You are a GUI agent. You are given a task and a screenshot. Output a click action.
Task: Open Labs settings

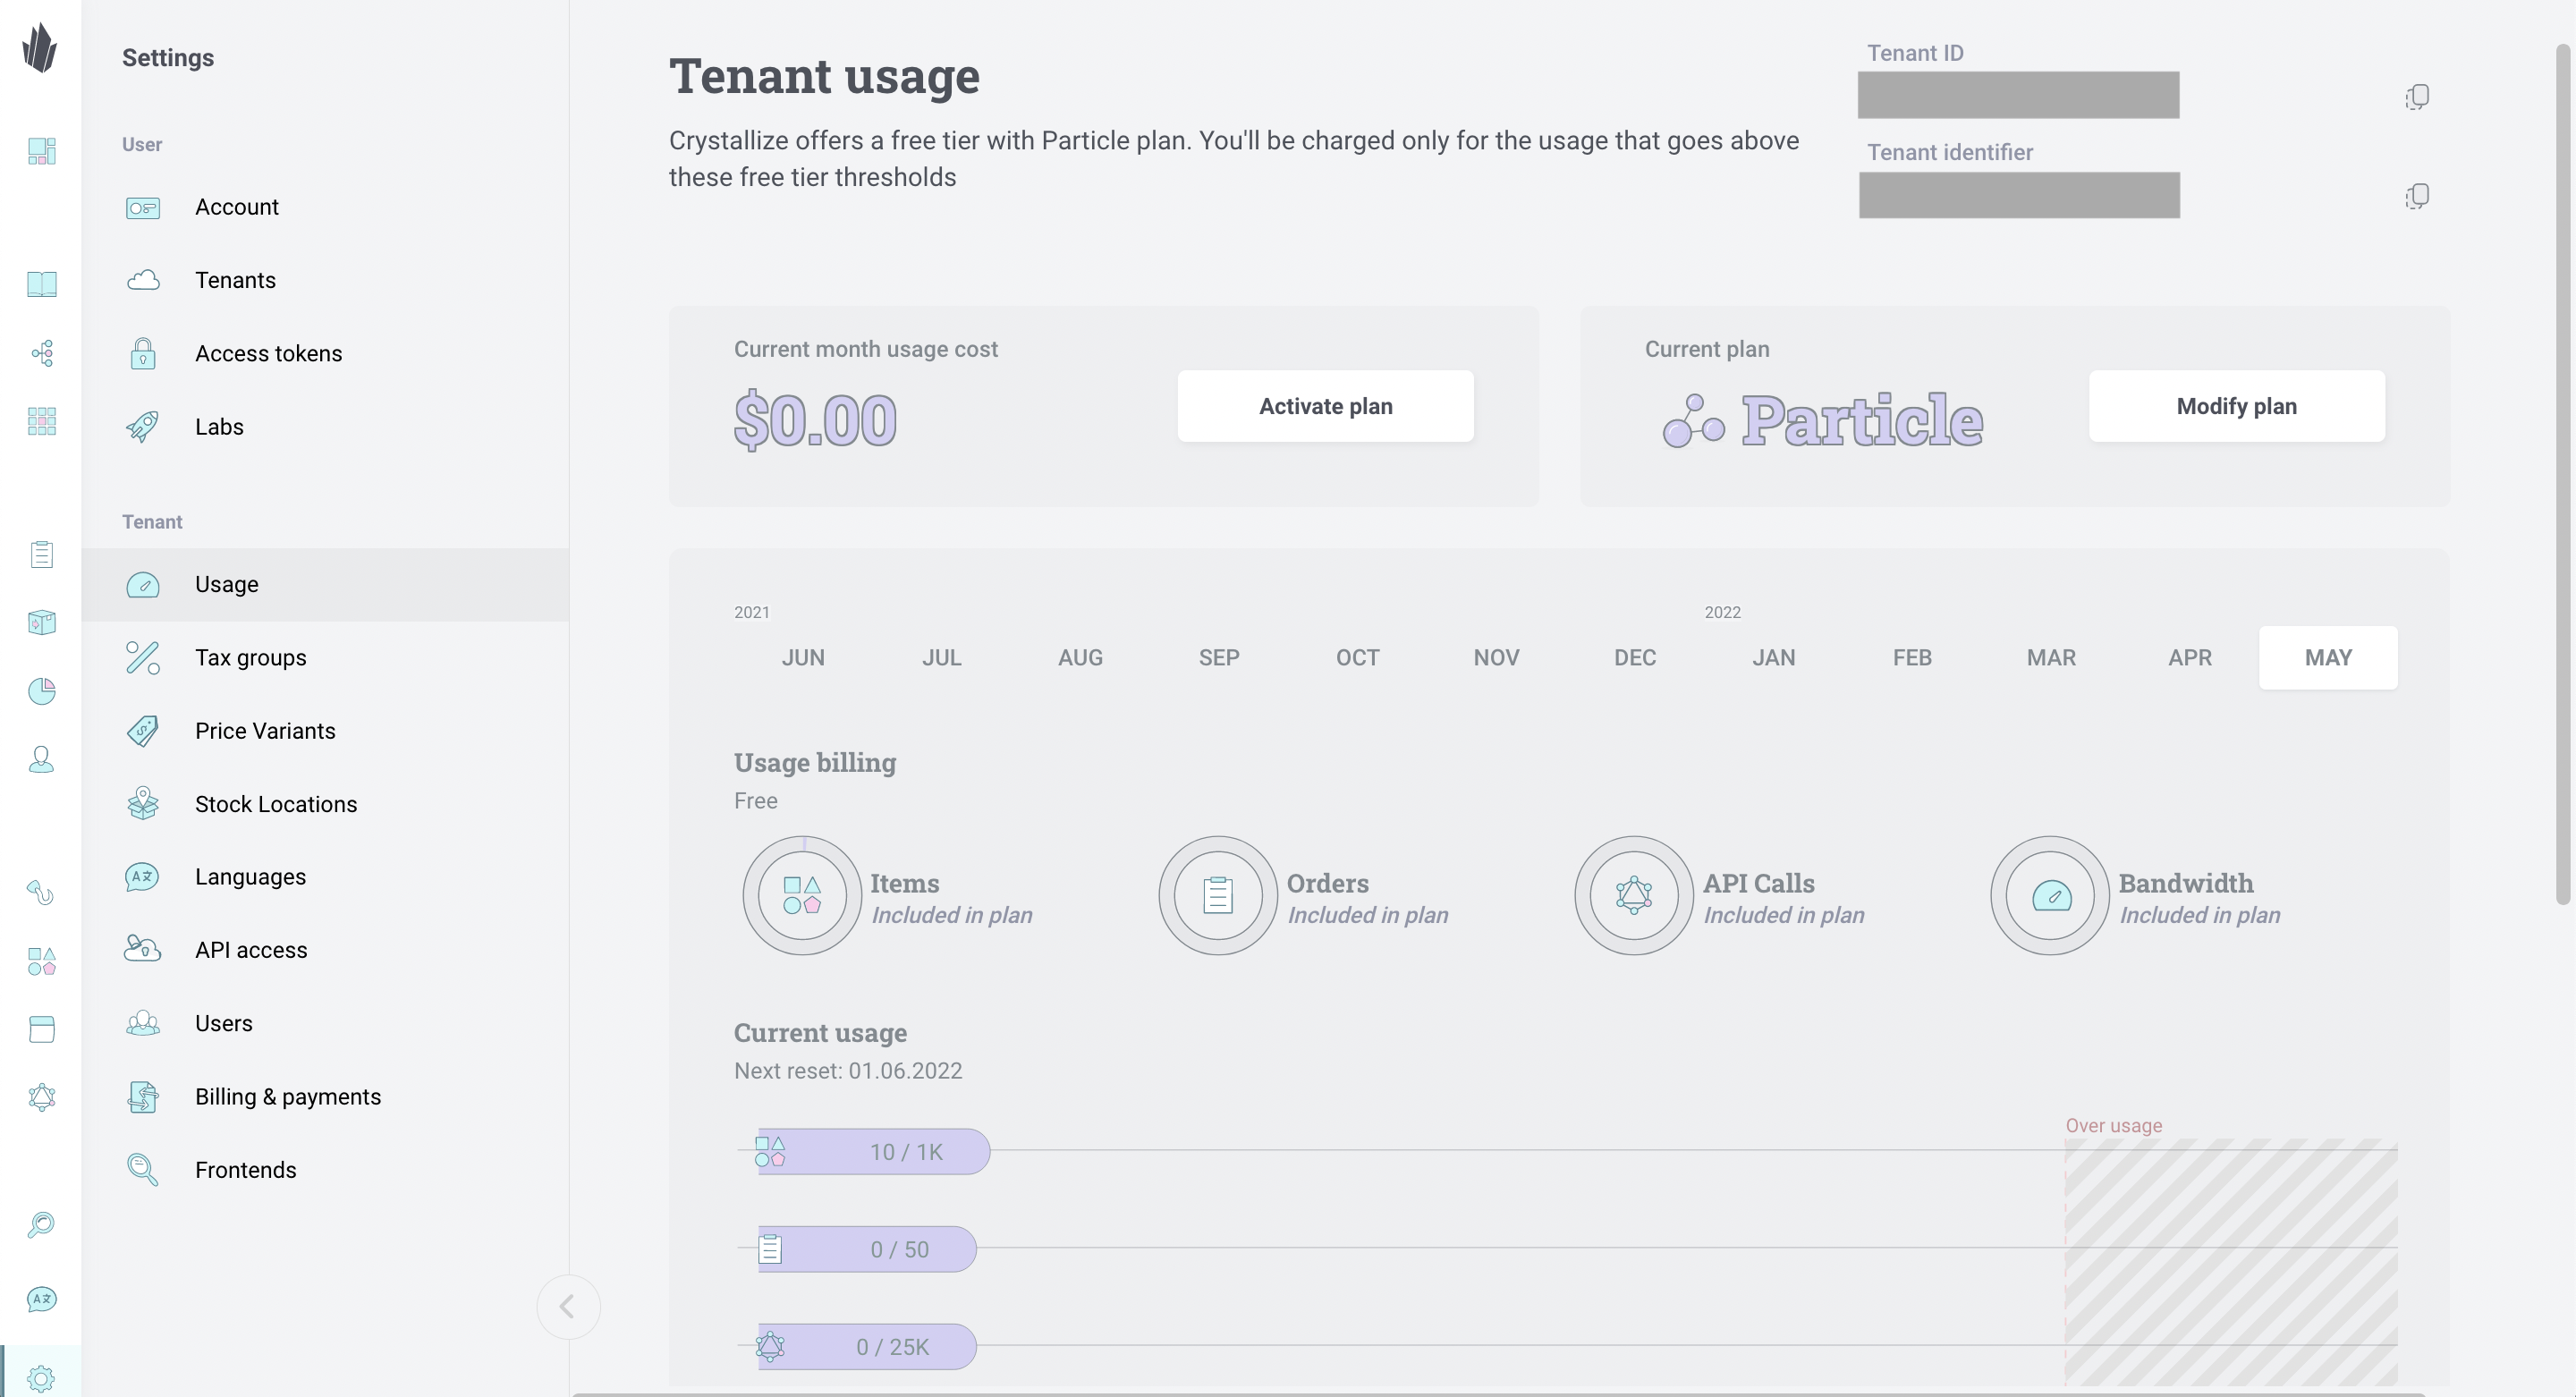[325, 427]
